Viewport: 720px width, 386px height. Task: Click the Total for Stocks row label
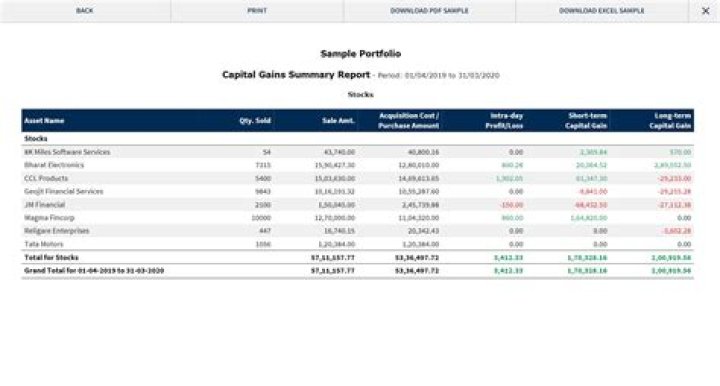tap(51, 257)
